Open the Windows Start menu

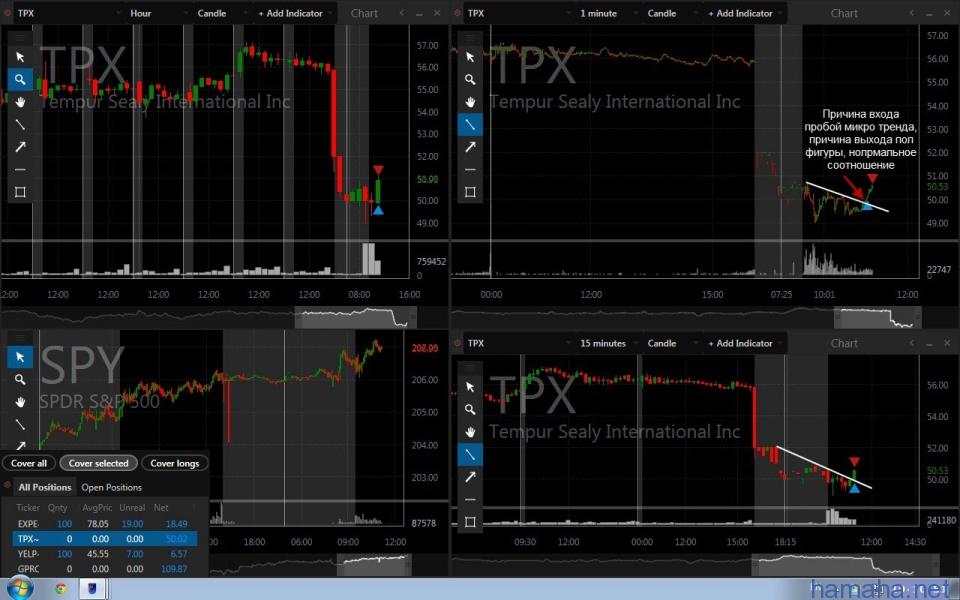20,589
